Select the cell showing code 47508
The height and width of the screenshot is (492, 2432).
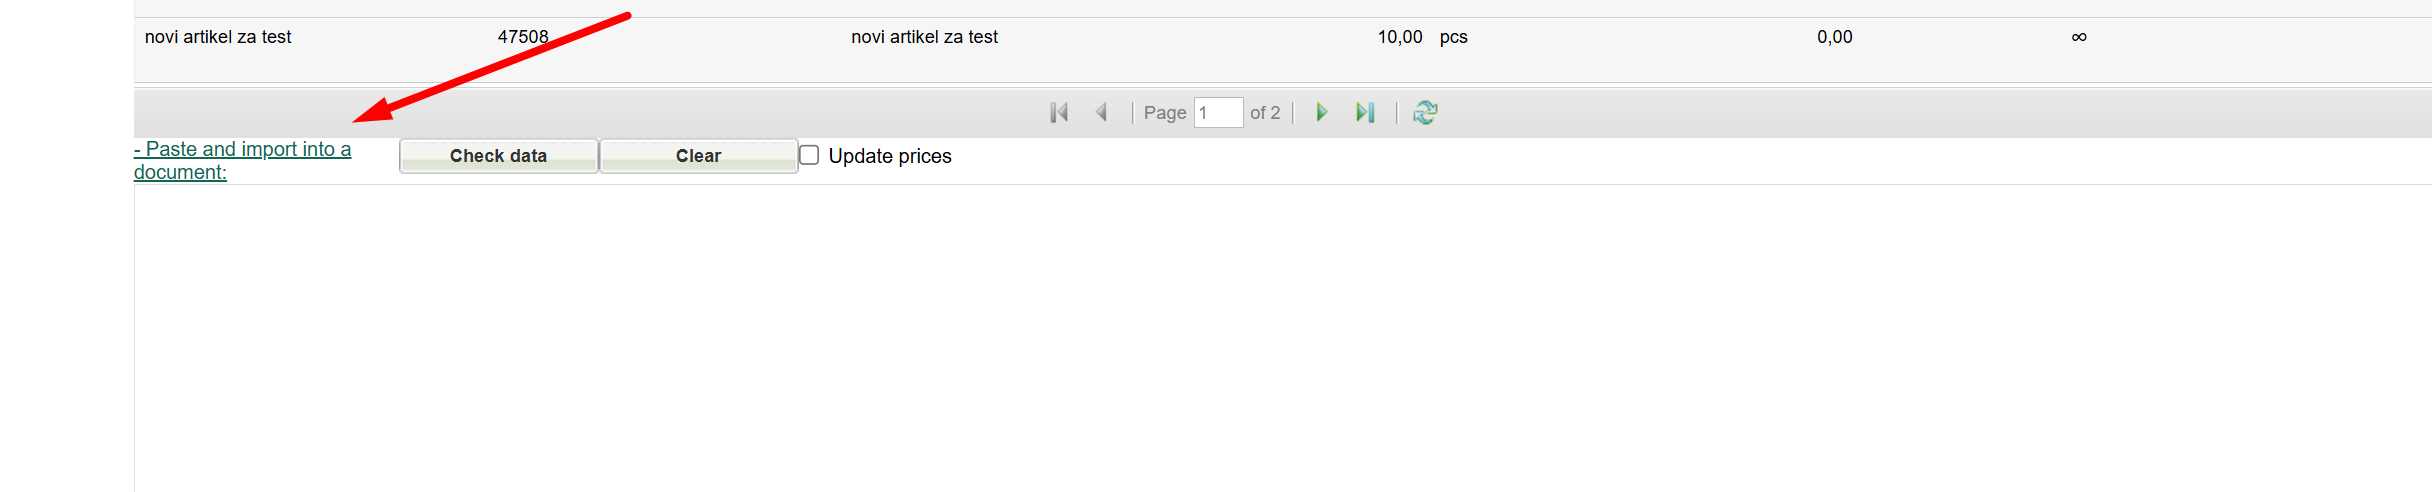523,37
